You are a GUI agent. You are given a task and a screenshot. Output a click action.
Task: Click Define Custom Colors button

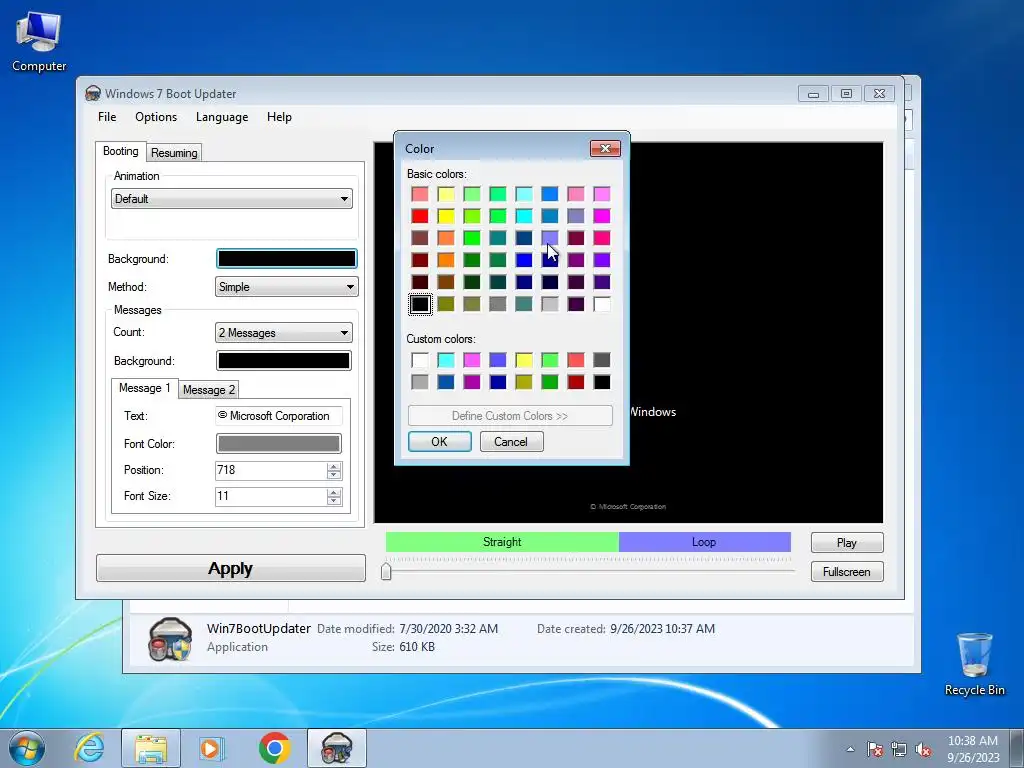pos(510,415)
